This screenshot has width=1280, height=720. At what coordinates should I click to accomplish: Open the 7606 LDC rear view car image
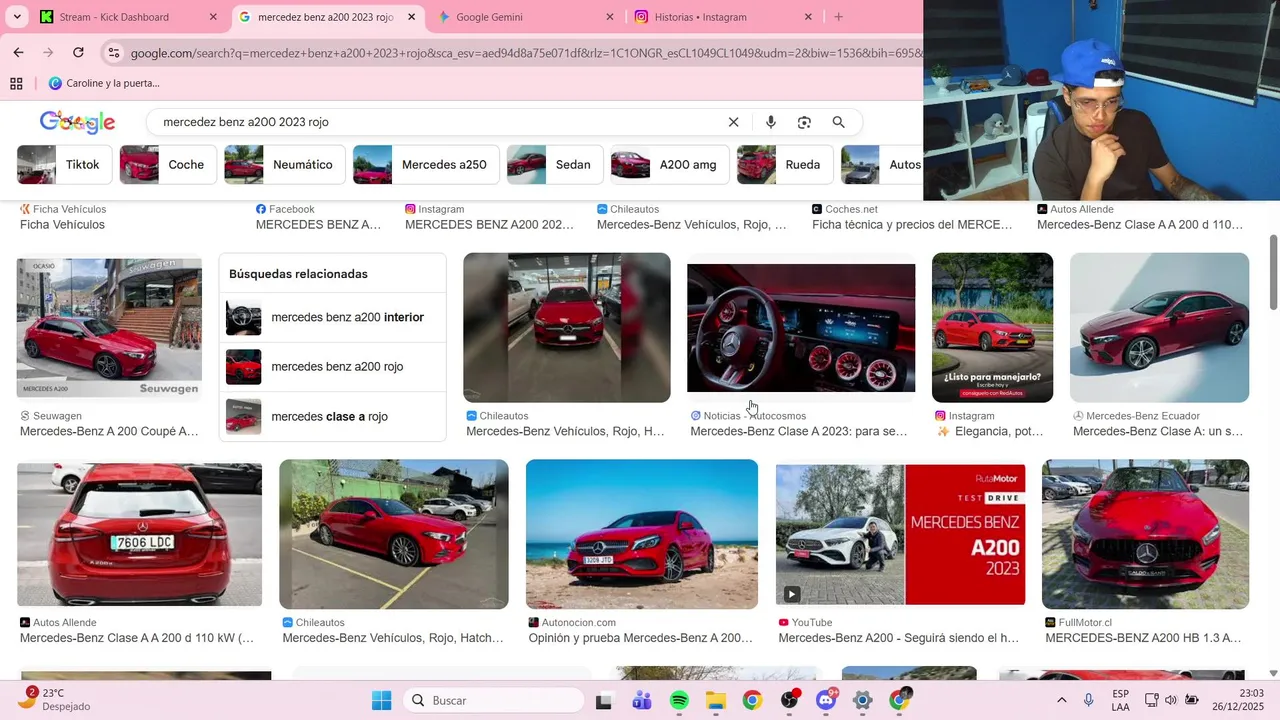click(x=140, y=534)
